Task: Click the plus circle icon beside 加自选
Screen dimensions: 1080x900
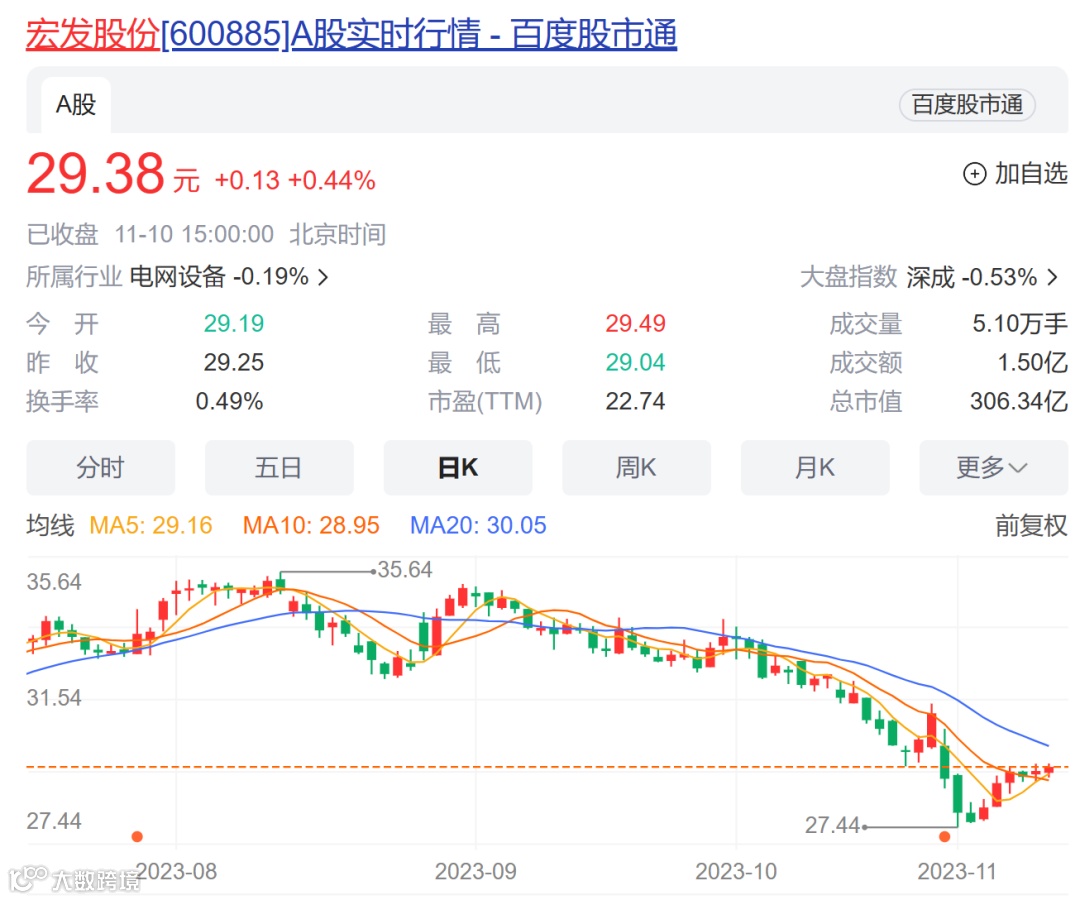Action: point(974,174)
